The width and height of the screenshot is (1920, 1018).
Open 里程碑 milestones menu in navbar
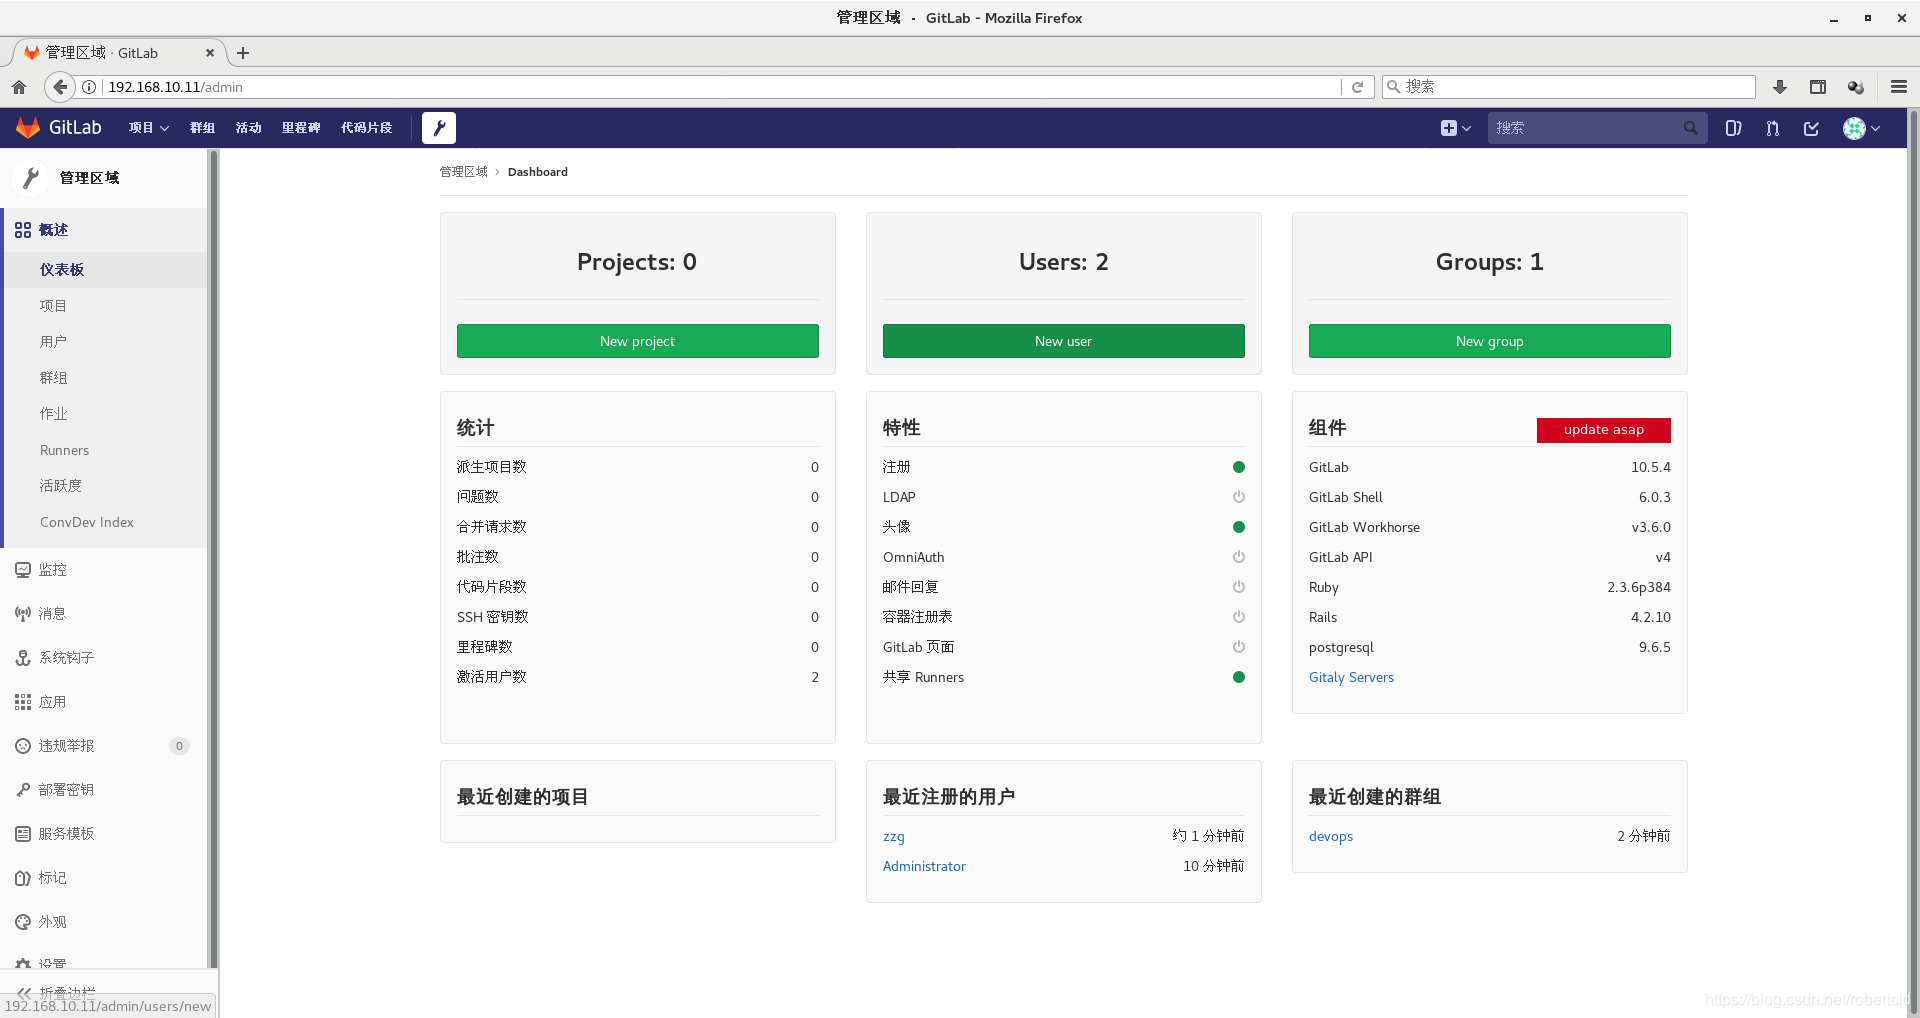tap(301, 128)
